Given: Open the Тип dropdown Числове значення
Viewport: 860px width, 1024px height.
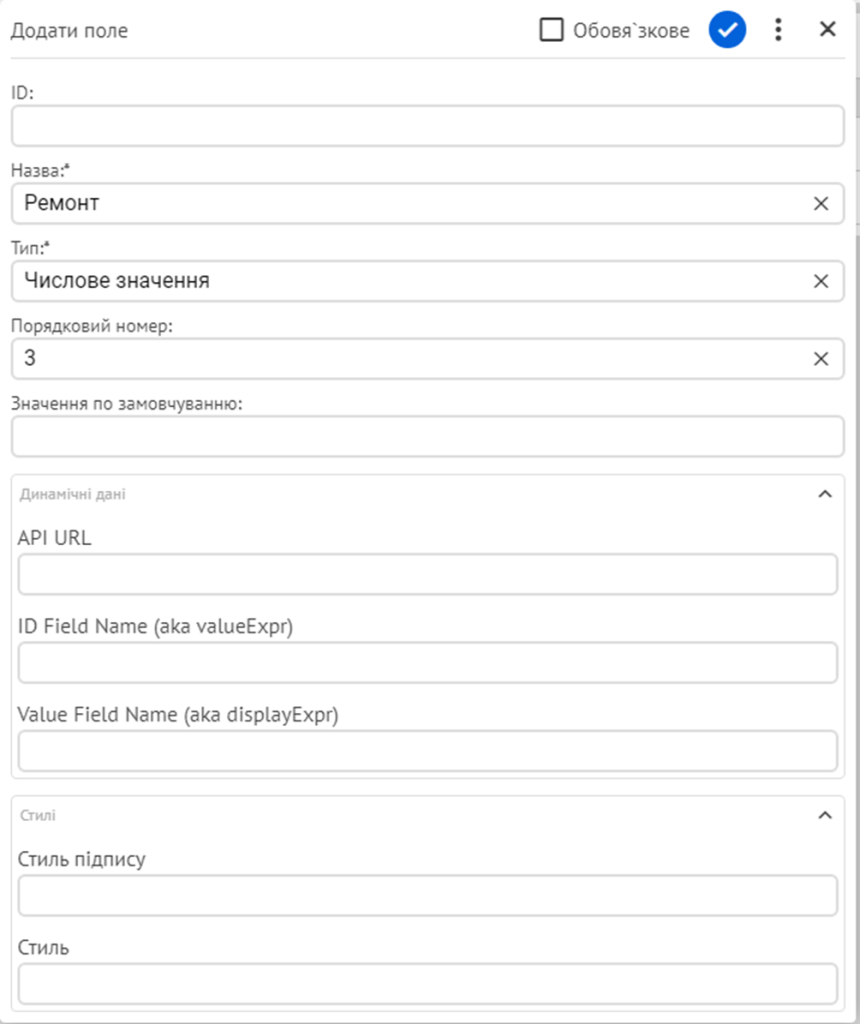Looking at the screenshot, I should click(x=409, y=281).
